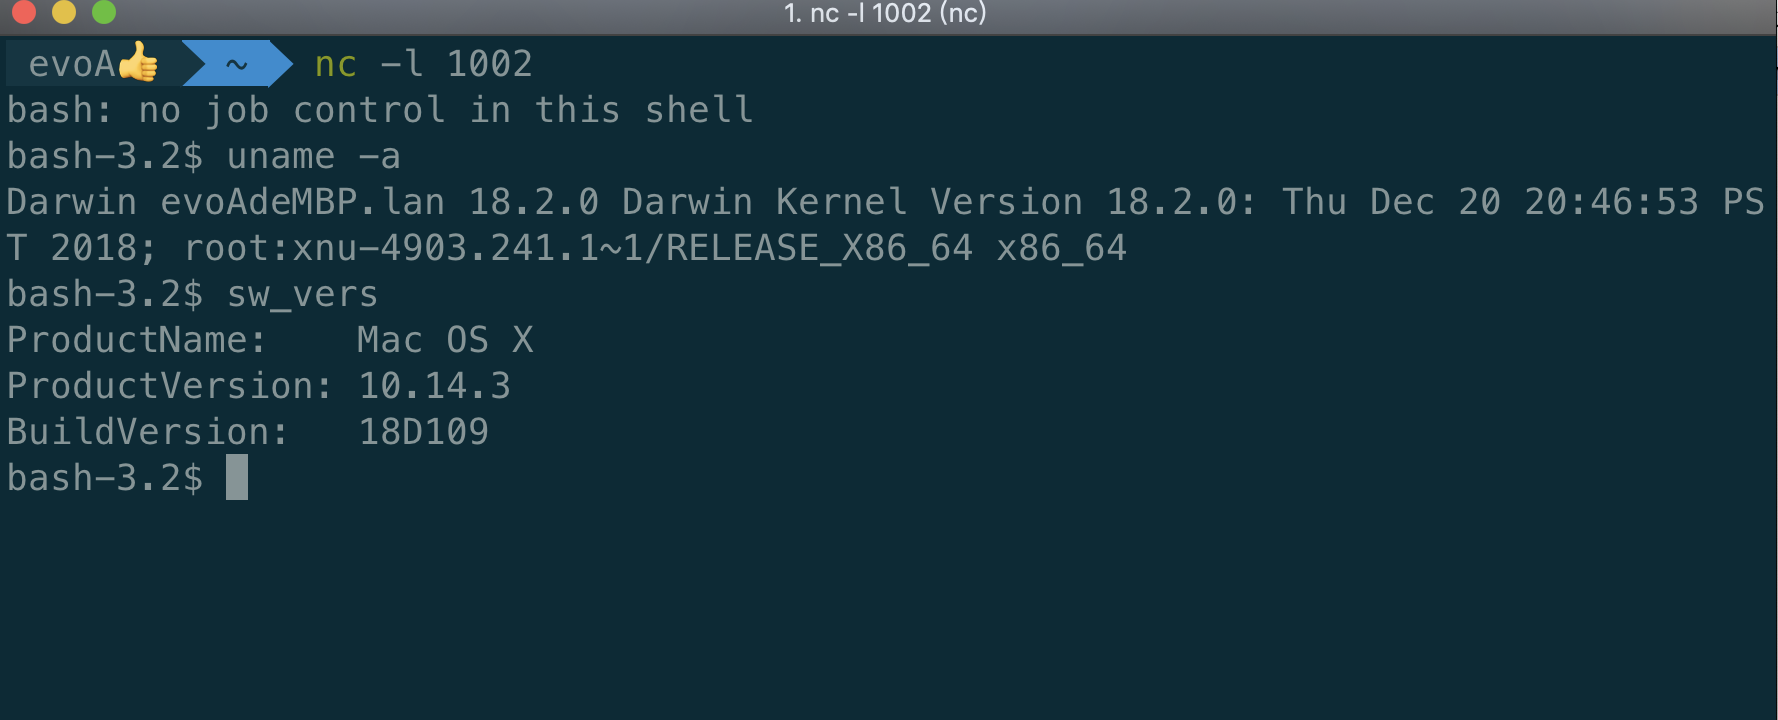Click the thumbs-up emoji in the prompt

(x=138, y=63)
